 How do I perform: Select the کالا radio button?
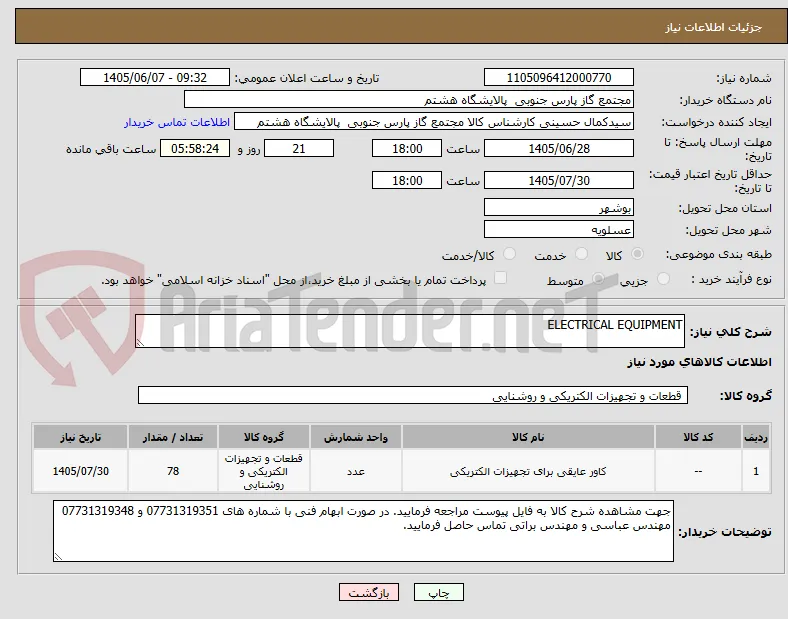click(x=637, y=254)
